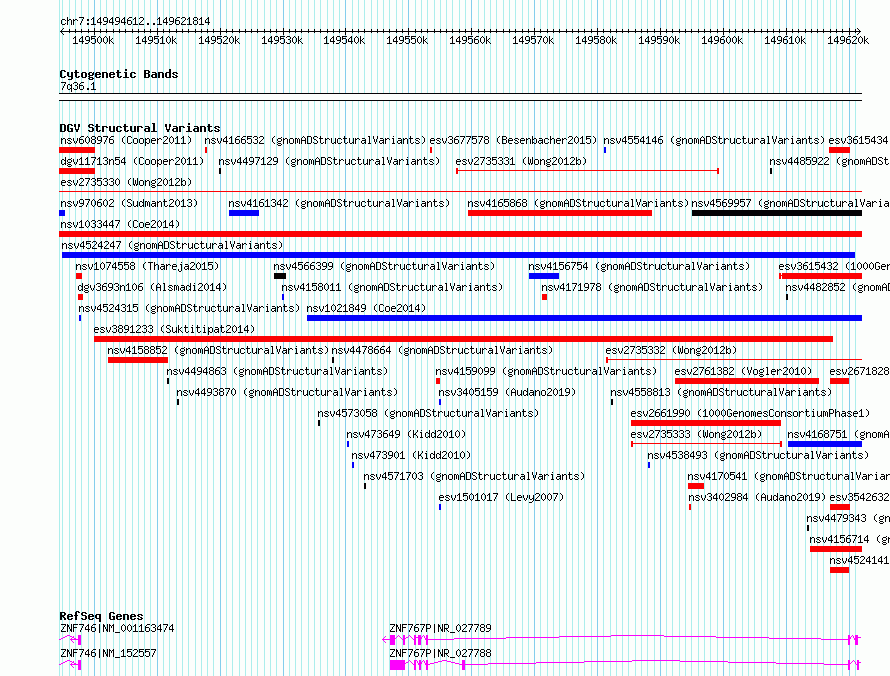
Task: Click the blue bar of nsv4161342
Action: tap(244, 213)
